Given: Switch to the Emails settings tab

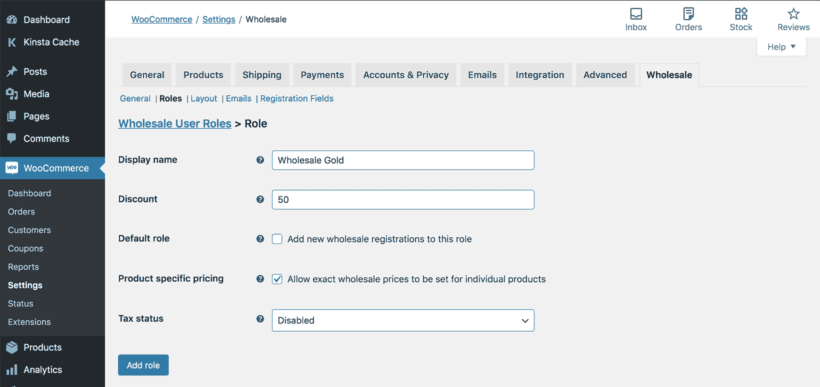Looking at the screenshot, I should pos(482,75).
